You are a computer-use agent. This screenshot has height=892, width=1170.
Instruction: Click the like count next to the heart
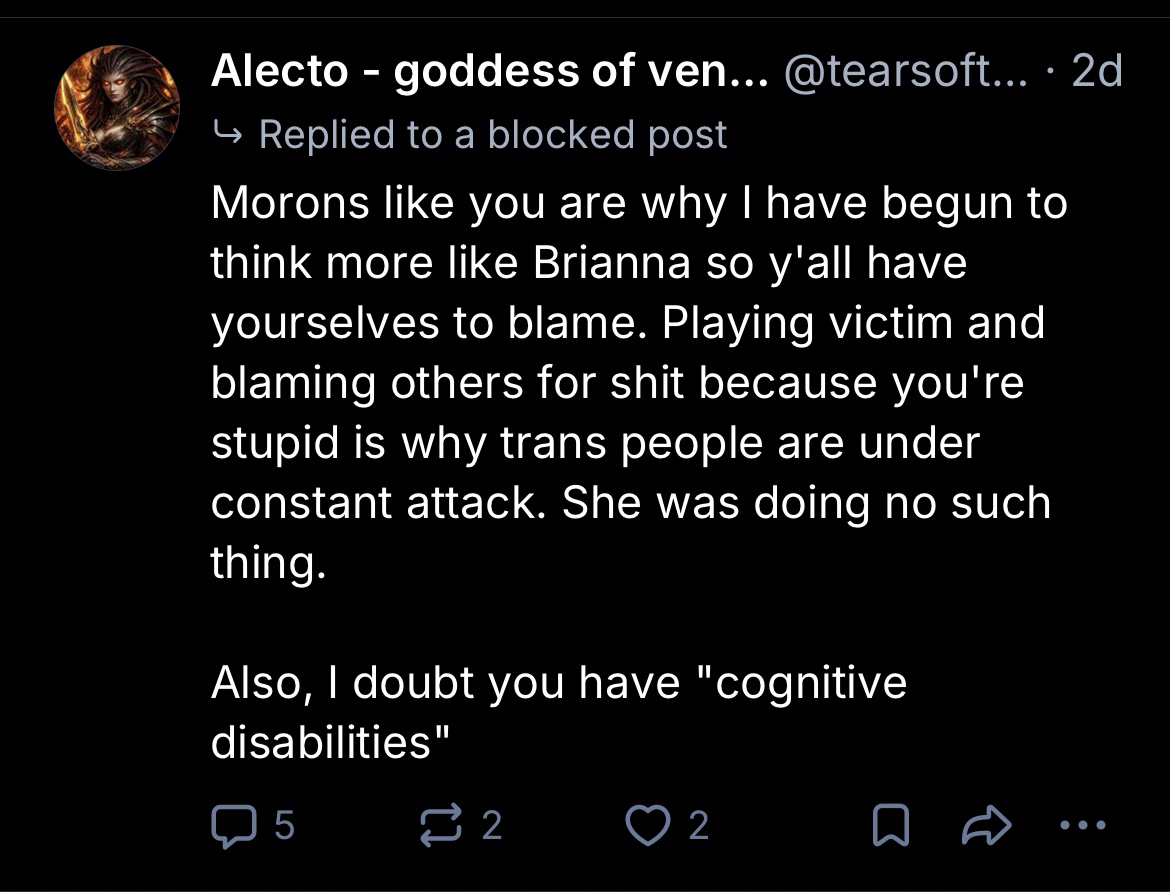[698, 825]
